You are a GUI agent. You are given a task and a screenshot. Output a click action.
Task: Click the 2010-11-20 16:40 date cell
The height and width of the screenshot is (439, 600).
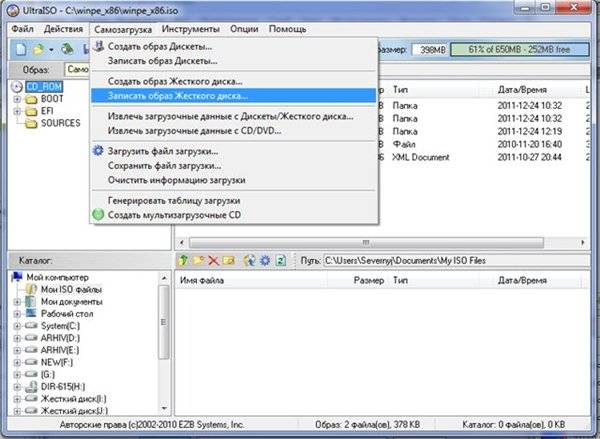[530, 144]
